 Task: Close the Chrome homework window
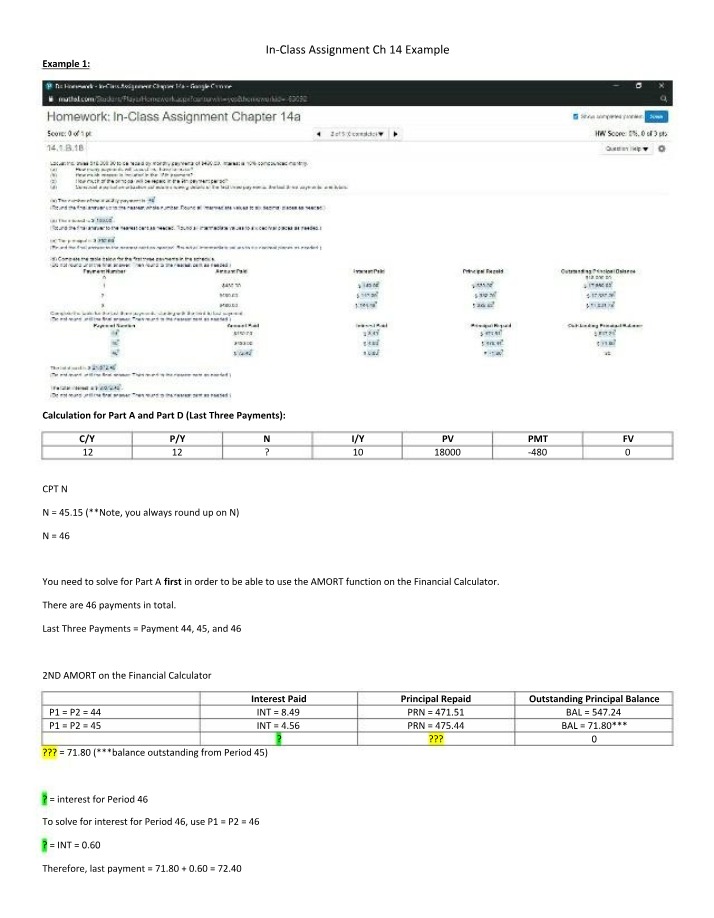point(661,85)
